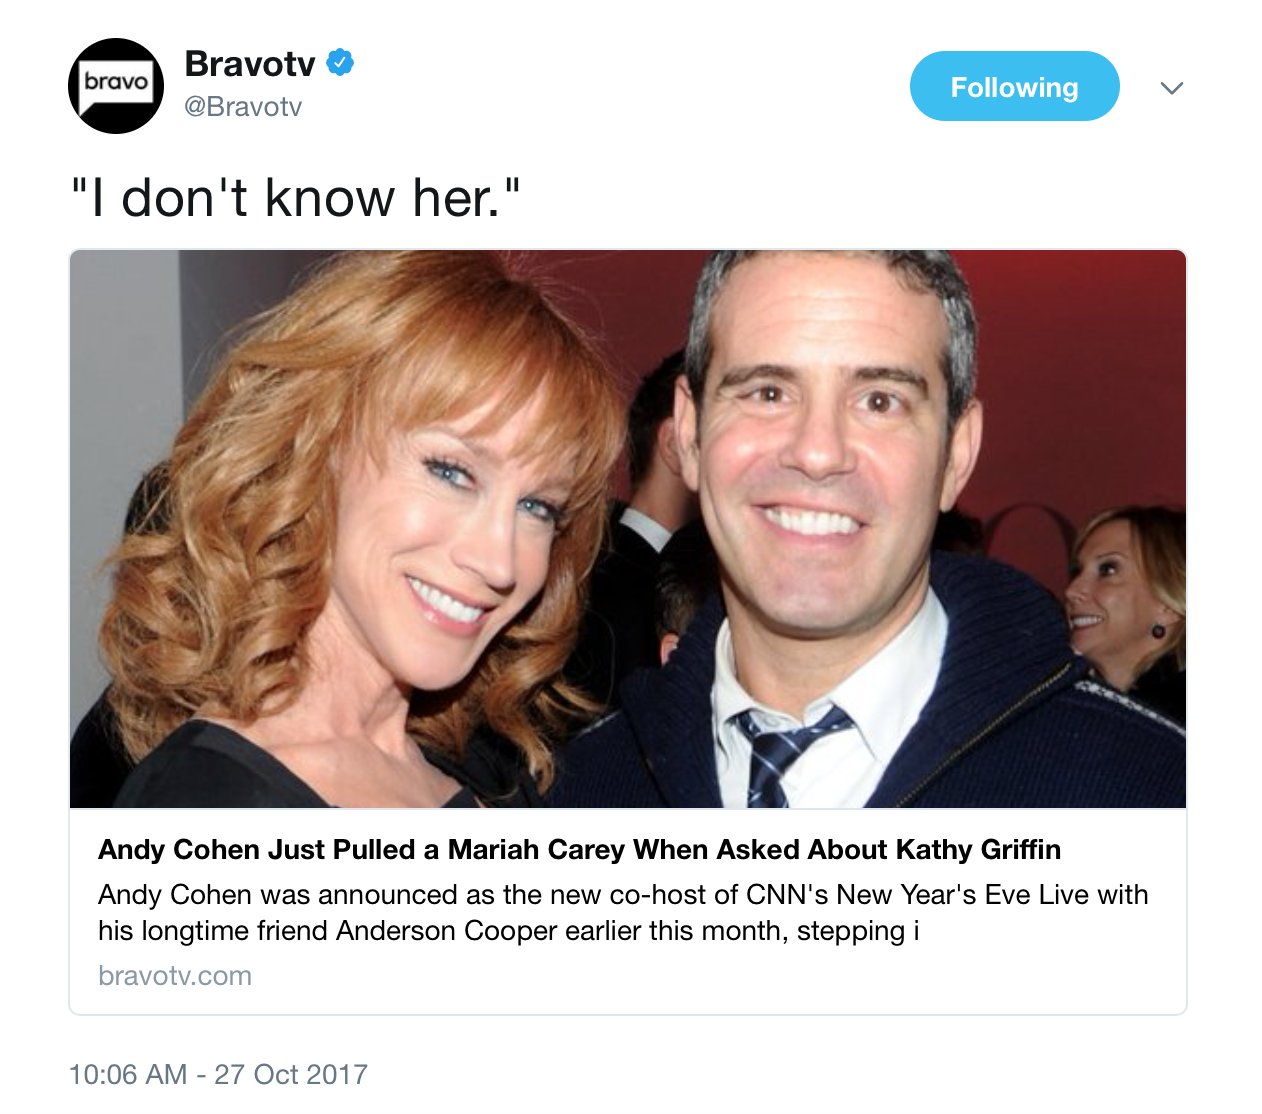Viewport: 1262px width, 1114px height.
Task: Click the @Bravotv handle
Action: pyautogui.click(x=243, y=107)
